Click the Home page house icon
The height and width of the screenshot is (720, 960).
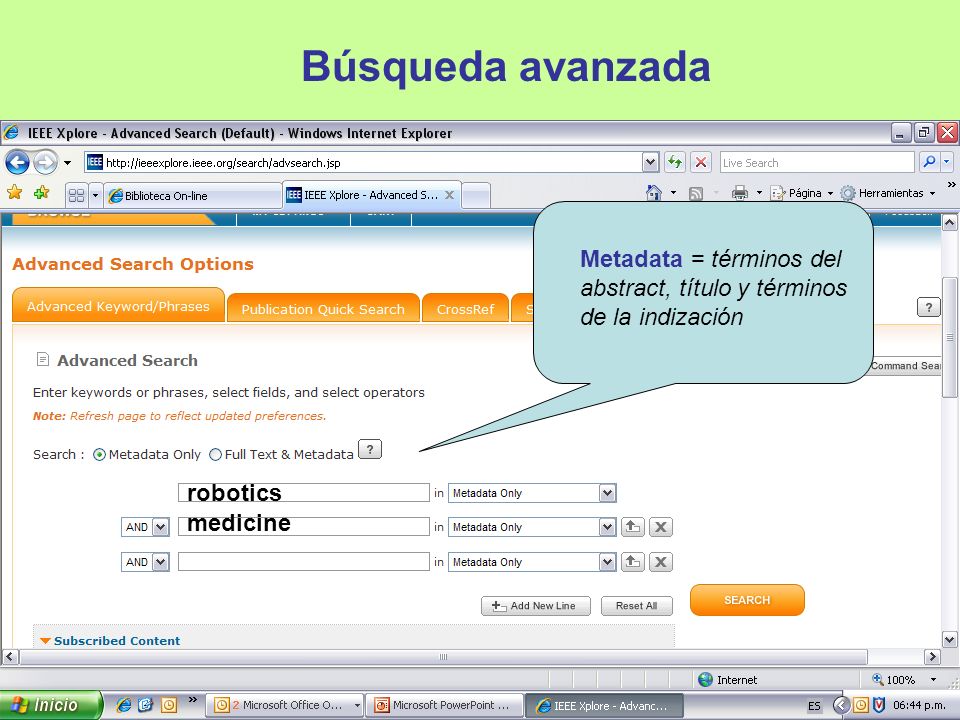(x=654, y=193)
